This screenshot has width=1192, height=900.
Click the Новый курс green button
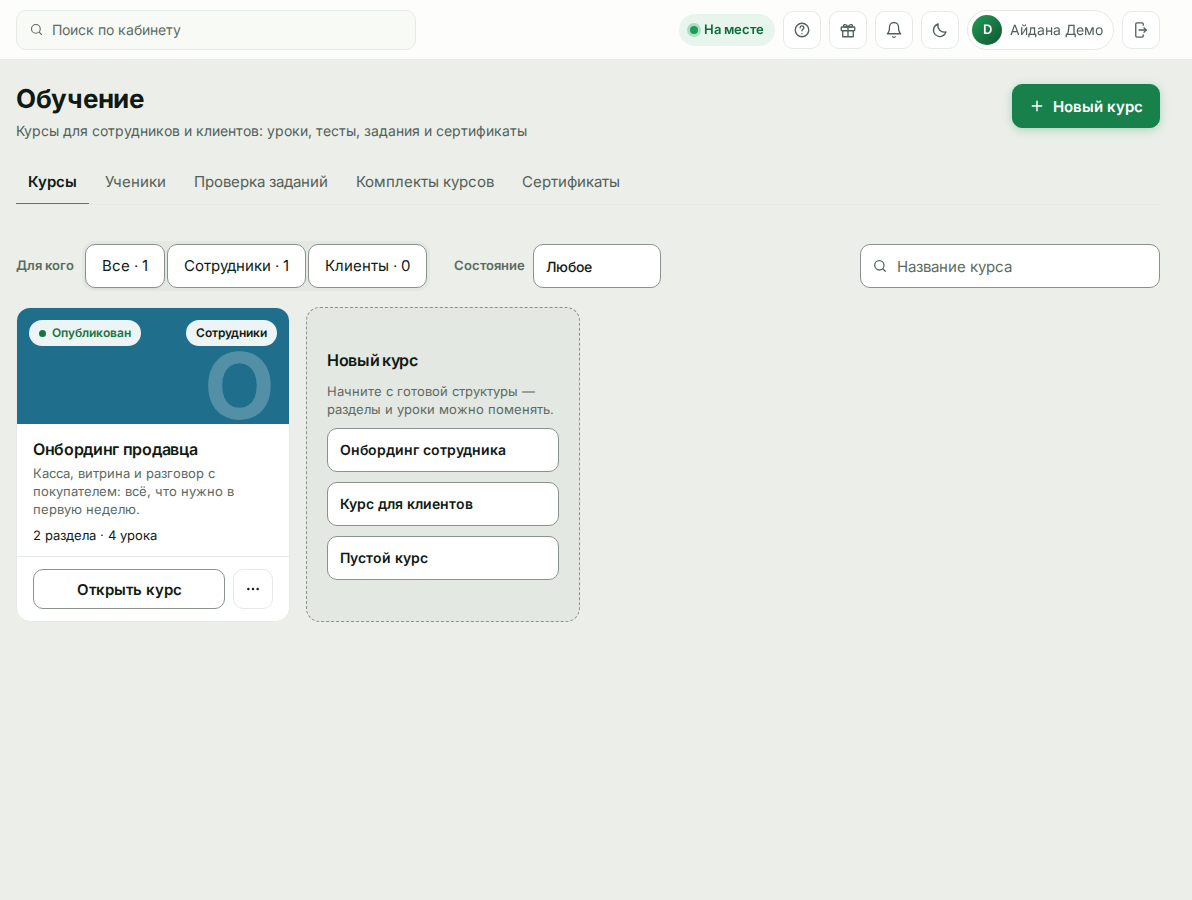click(1086, 106)
